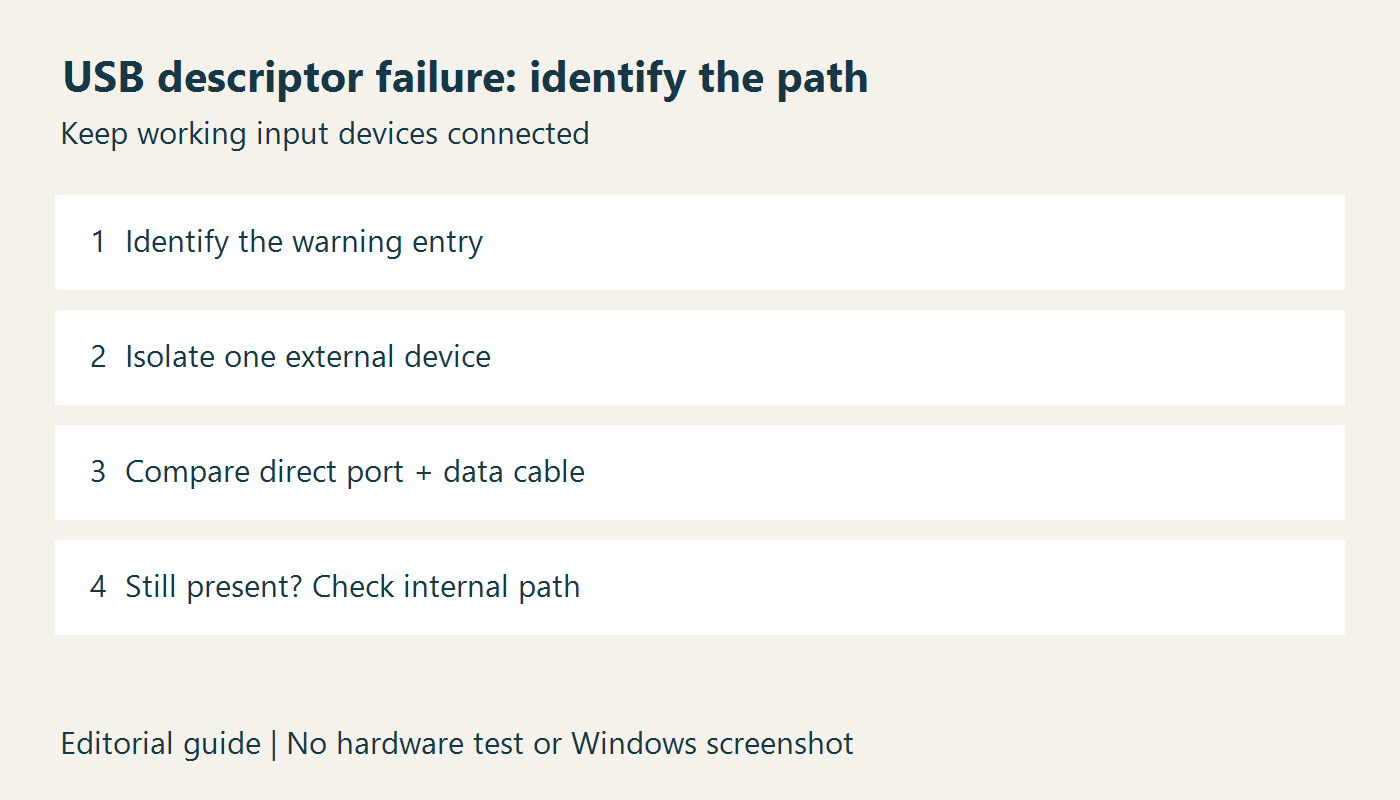The image size is (1400, 800).
Task: Click the 'Keep working input devices connected' subtitle
Action: coord(325,133)
